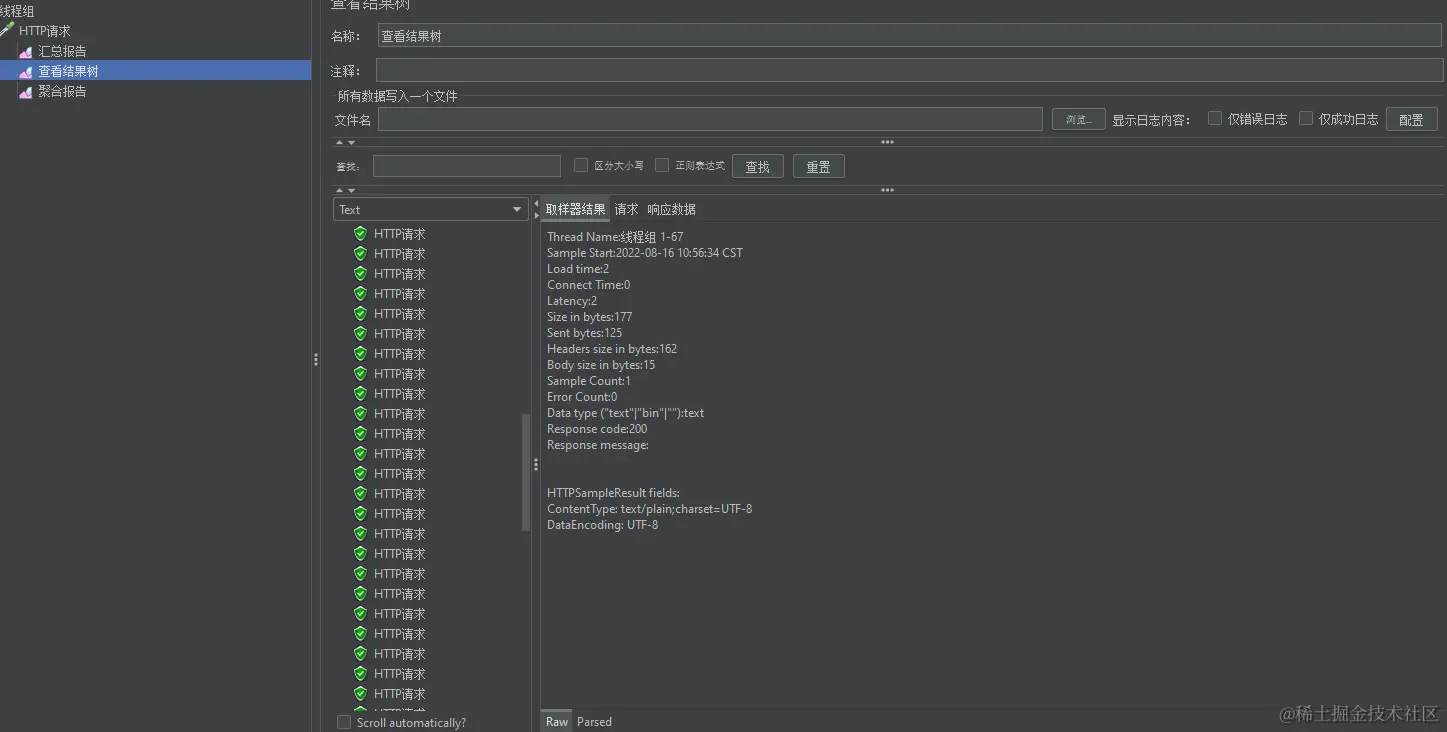Click the 'DataEncoding: UTF-8' line
This screenshot has height=732, width=1447.
tap(602, 525)
